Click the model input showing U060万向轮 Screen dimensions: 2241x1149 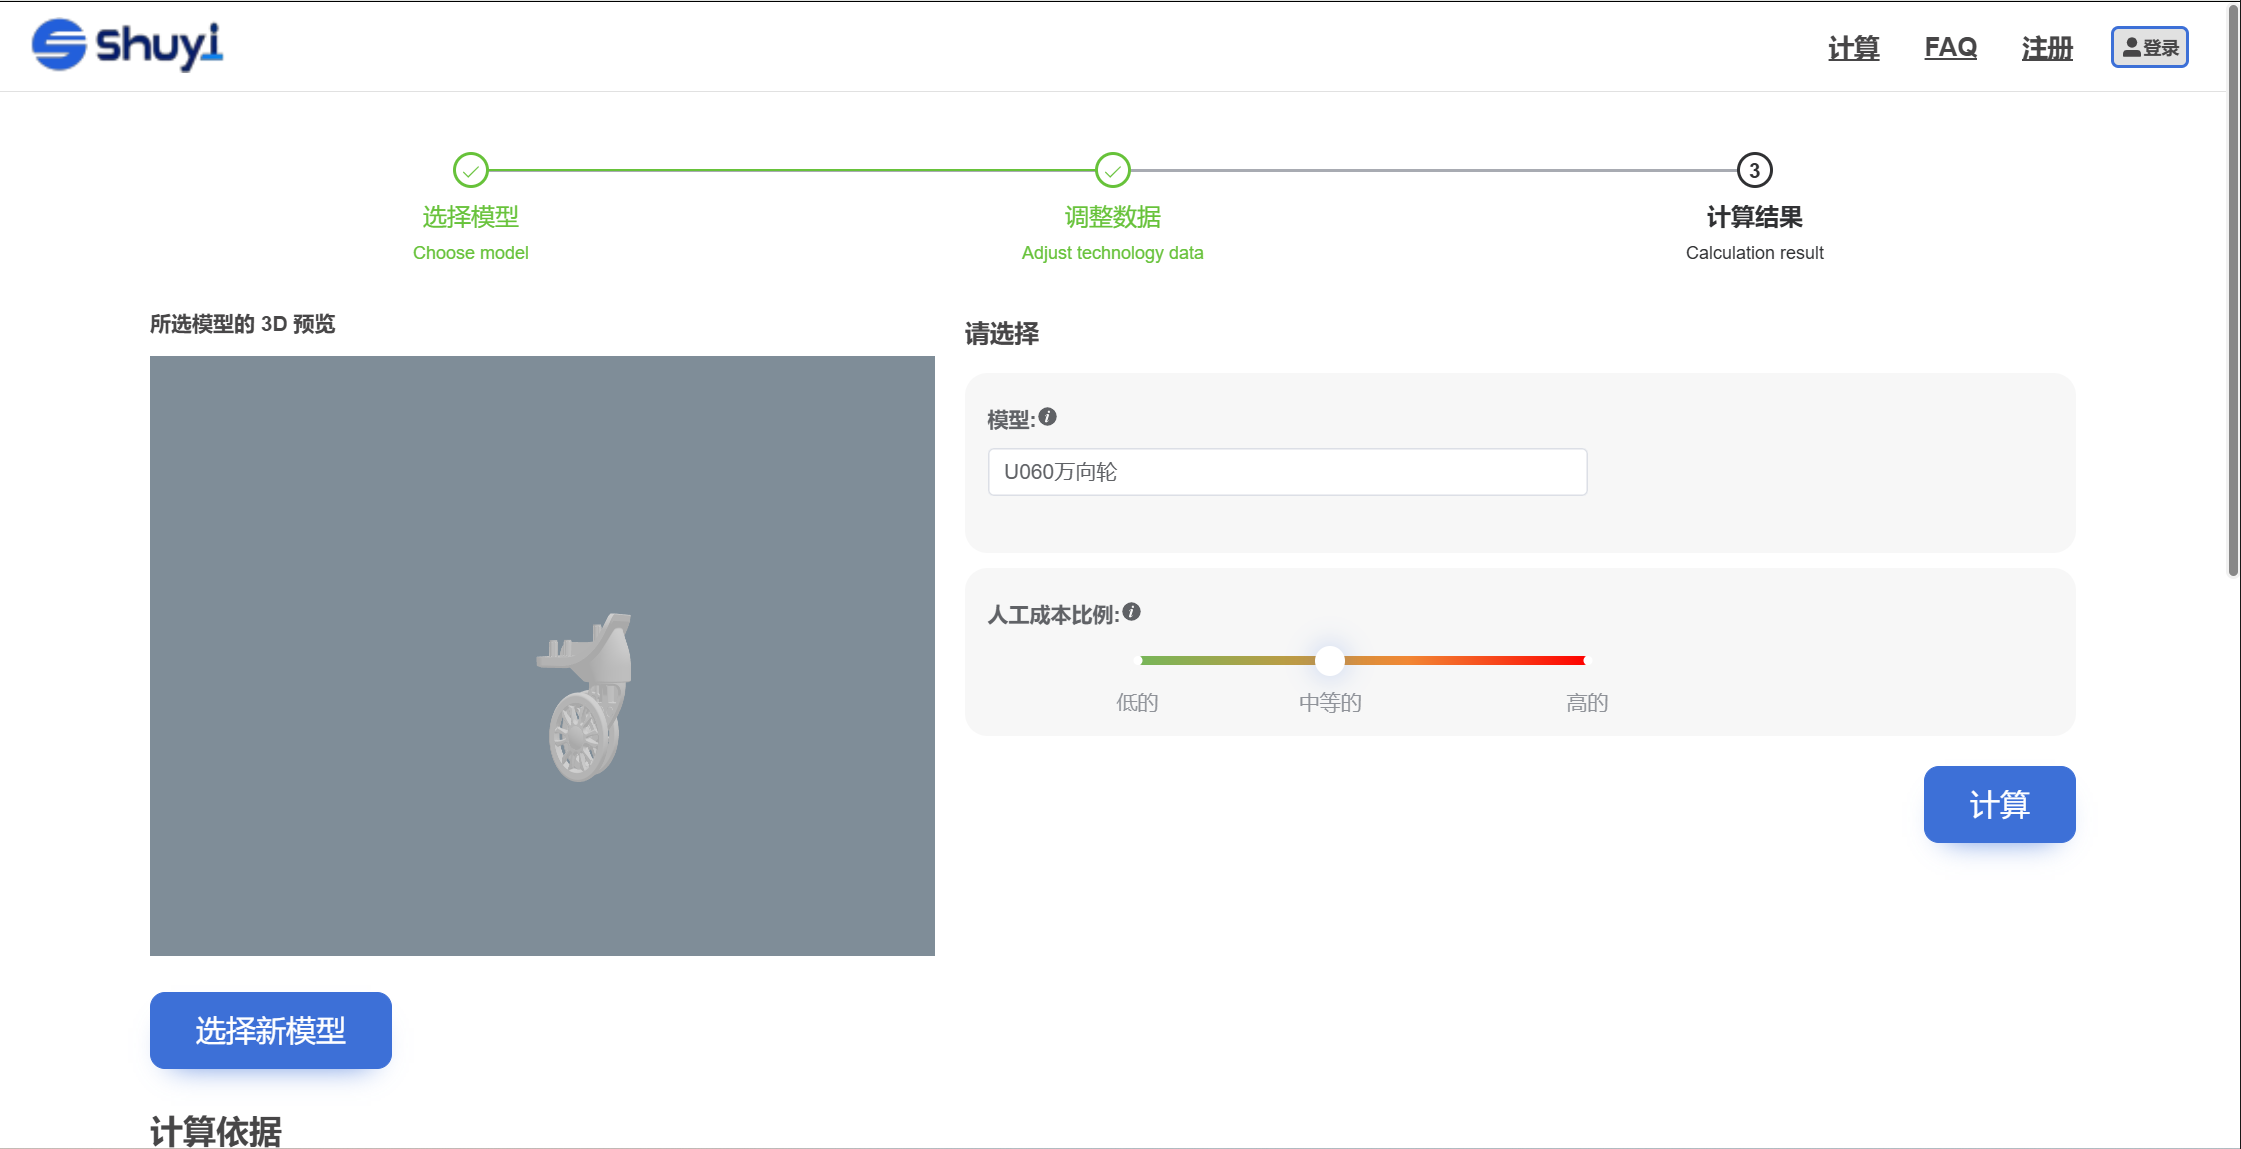pyautogui.click(x=1286, y=472)
